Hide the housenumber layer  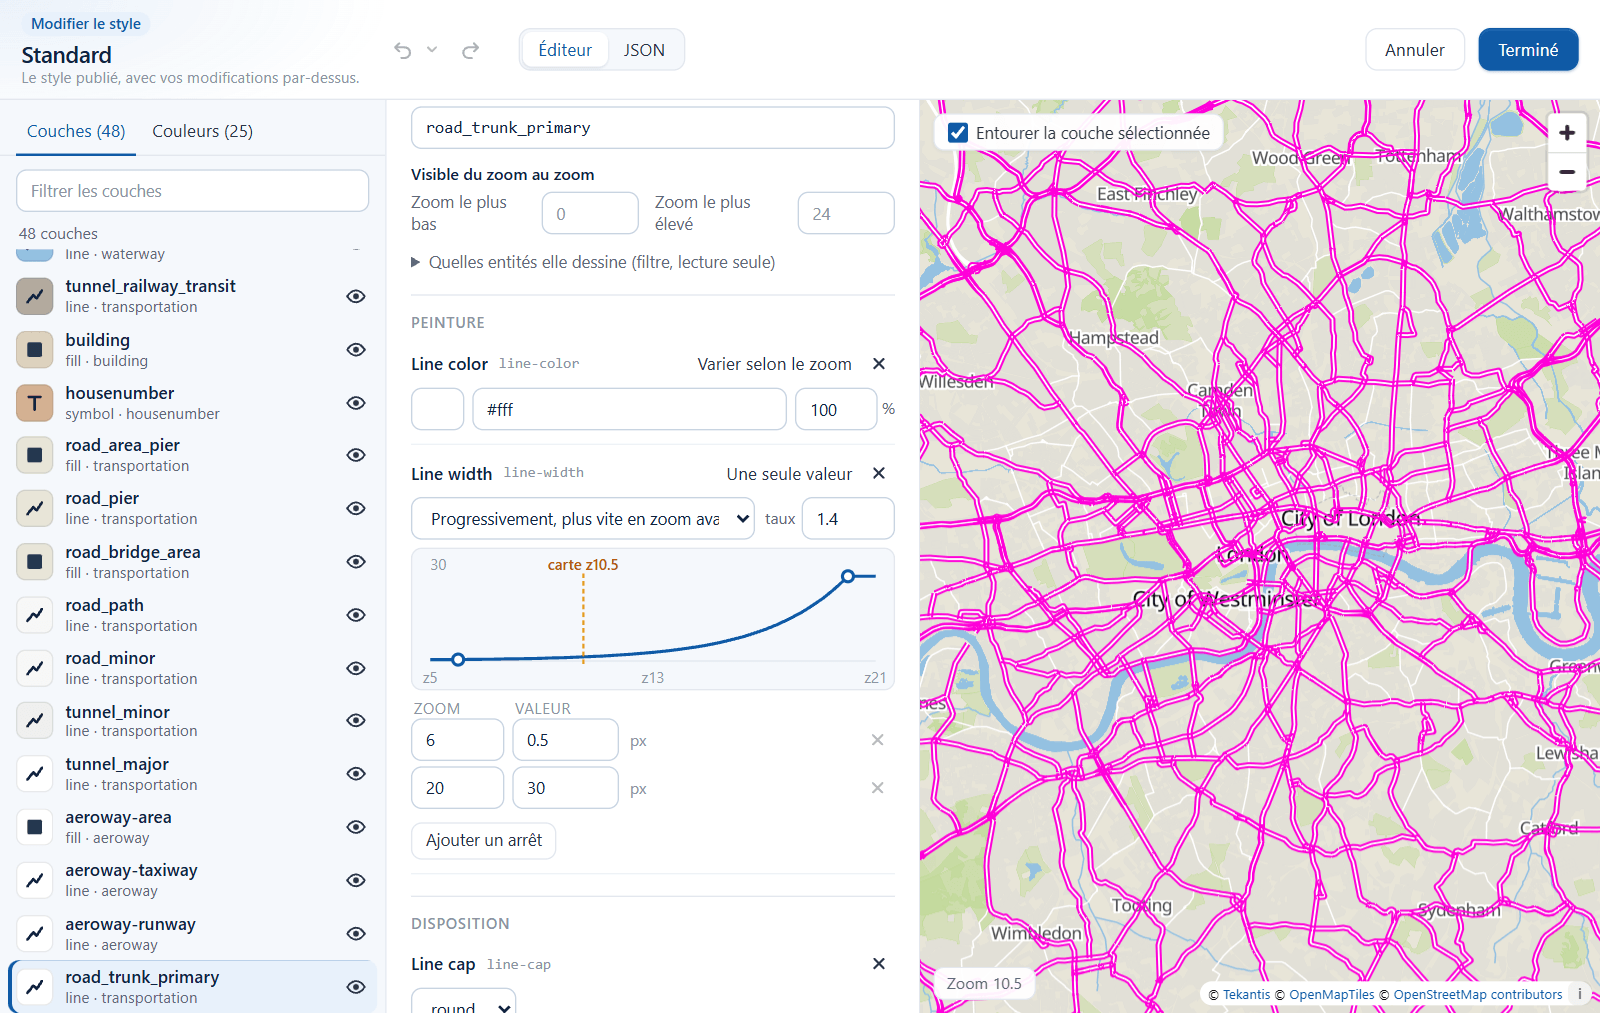(356, 403)
